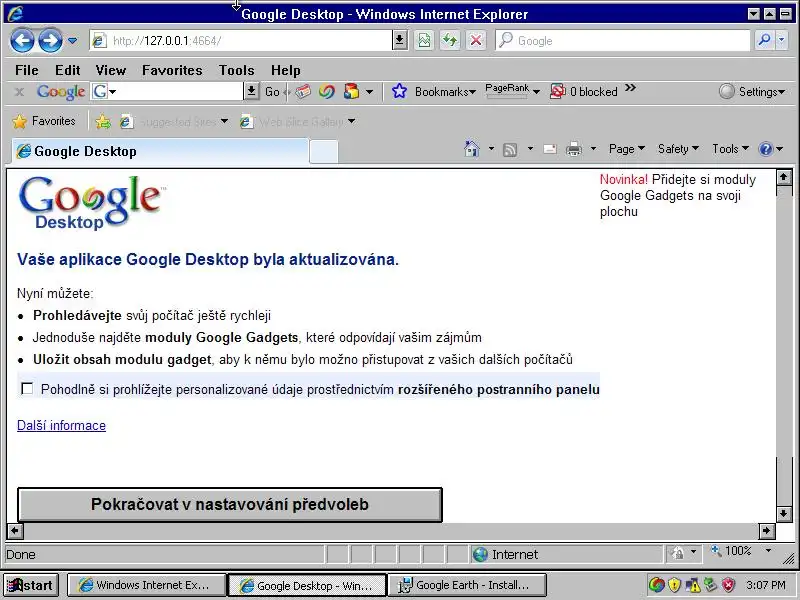Refresh the page with green arrows icon

click(x=449, y=41)
